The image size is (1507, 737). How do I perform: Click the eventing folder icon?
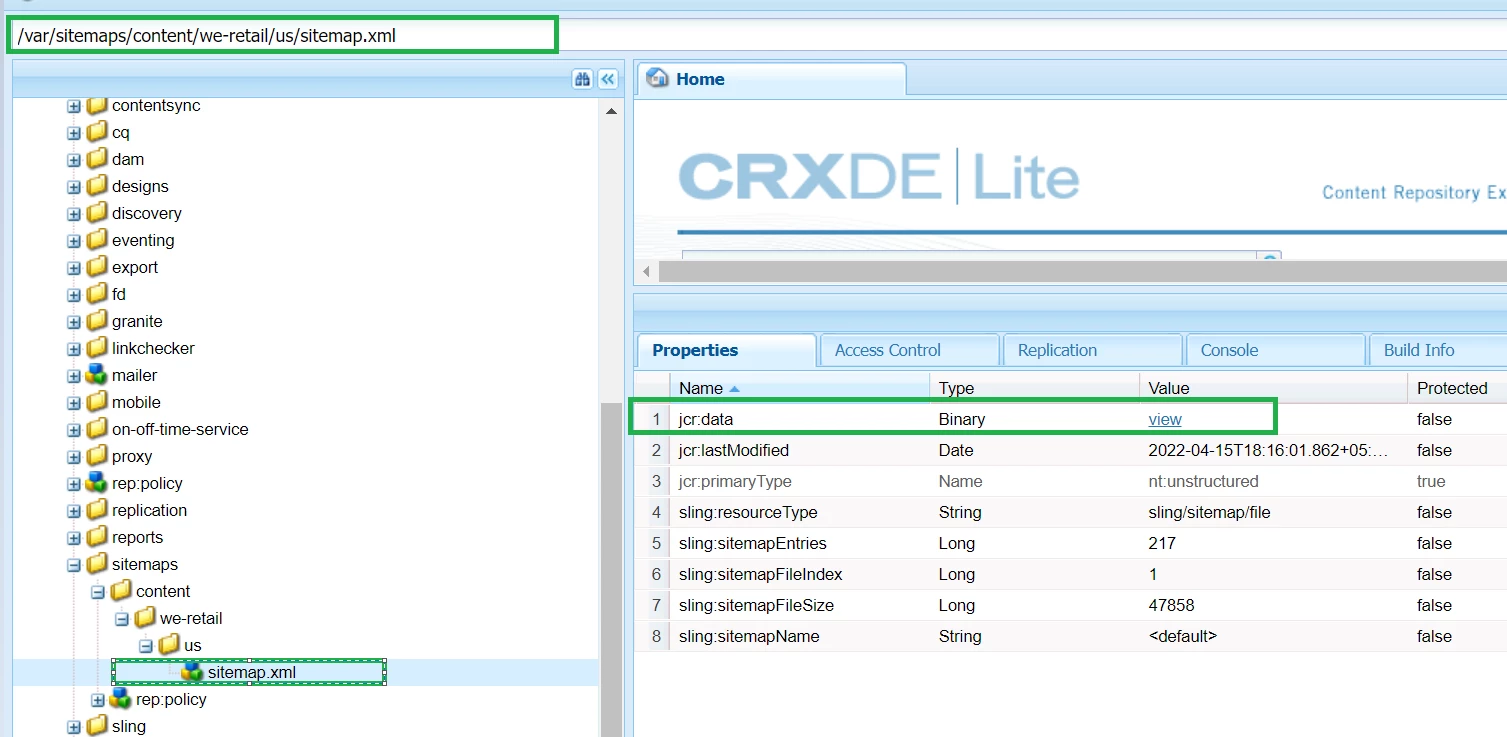pyautogui.click(x=96, y=240)
